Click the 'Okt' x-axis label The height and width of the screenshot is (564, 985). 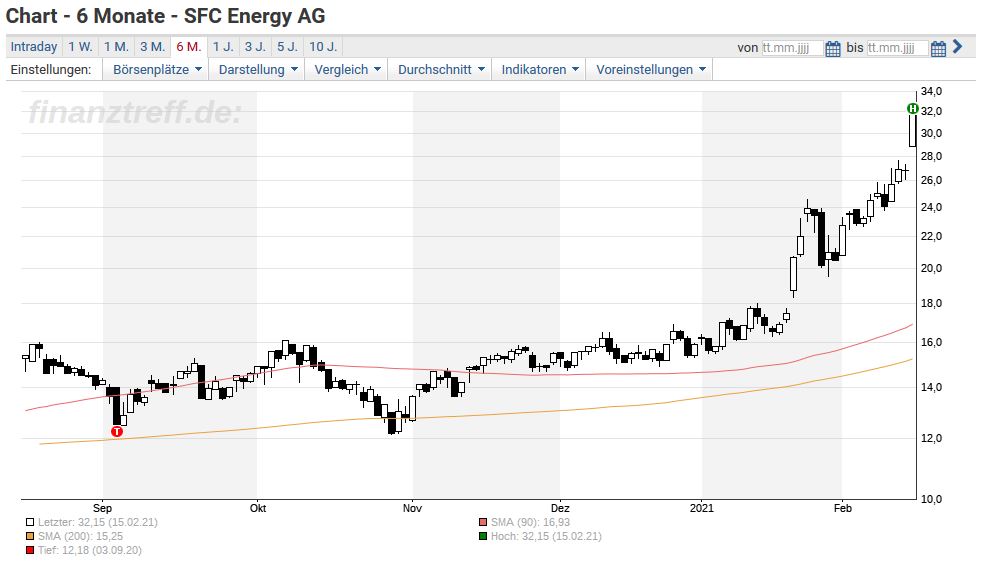click(258, 508)
